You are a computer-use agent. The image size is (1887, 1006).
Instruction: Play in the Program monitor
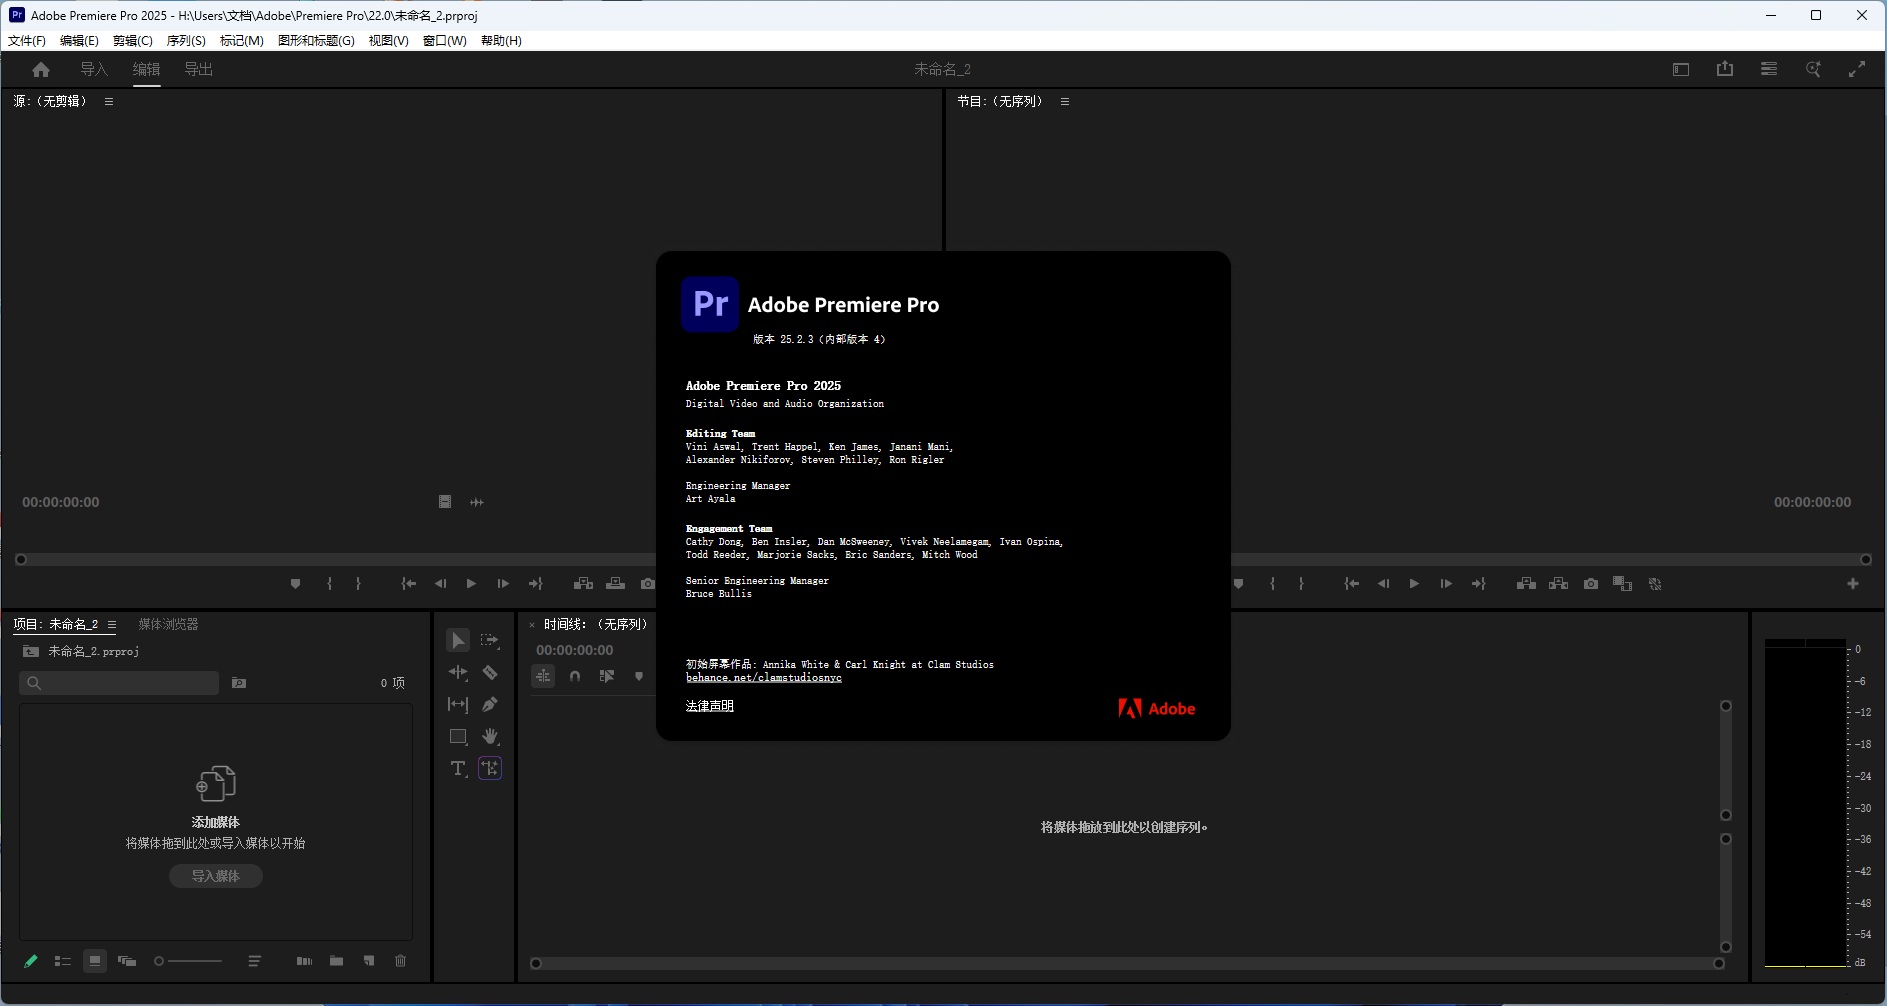click(x=1414, y=584)
